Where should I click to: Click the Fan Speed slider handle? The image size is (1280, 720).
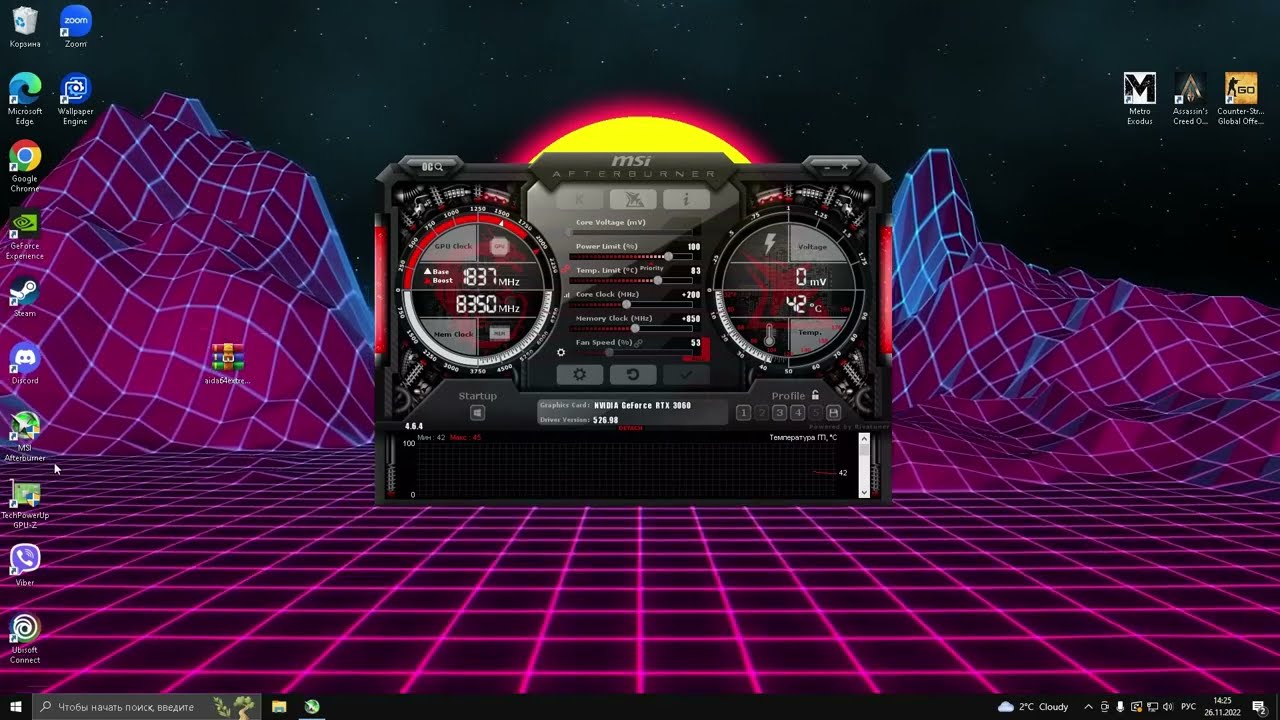point(609,352)
